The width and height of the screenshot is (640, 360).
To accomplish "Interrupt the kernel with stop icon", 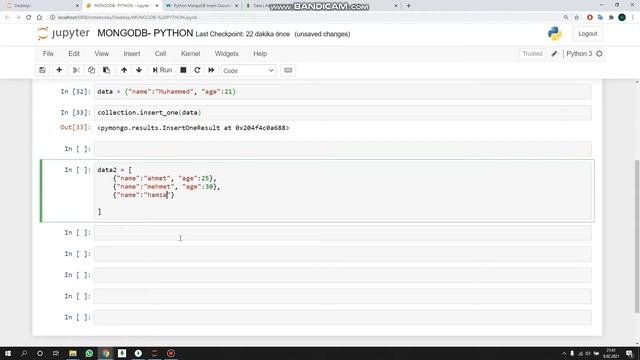I will 183,70.
